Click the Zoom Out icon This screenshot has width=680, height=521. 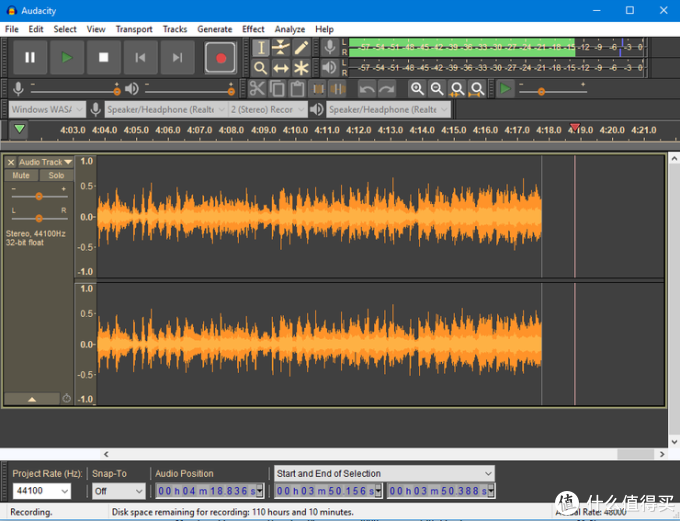click(437, 89)
